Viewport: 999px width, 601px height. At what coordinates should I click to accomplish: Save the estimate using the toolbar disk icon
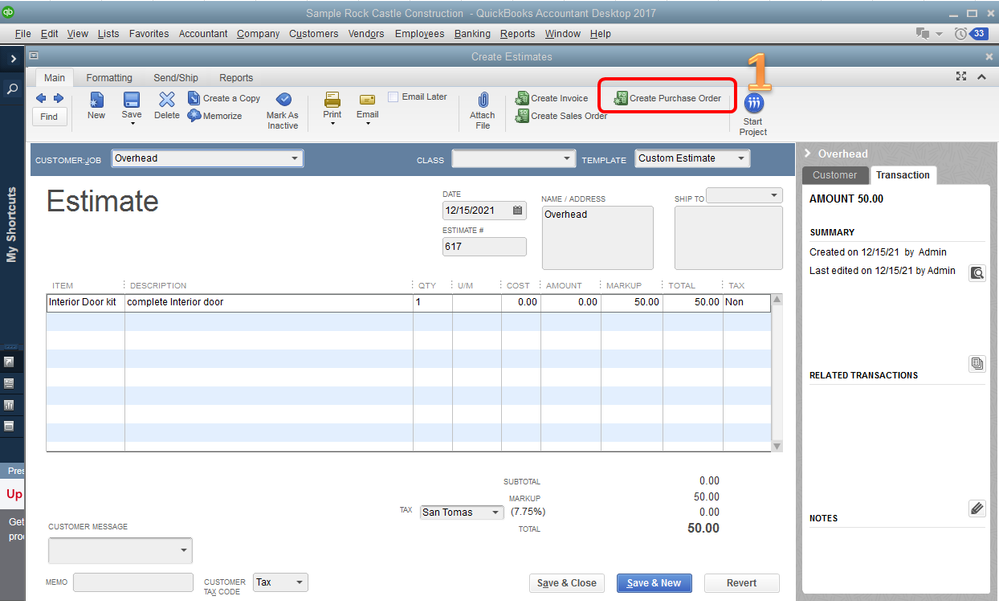132,100
